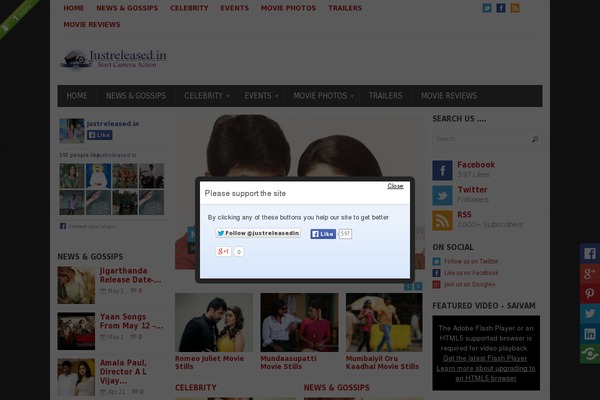Image resolution: width=600 pixels, height=400 pixels.
Task: Click the RSS sidebar title link
Action: [464, 215]
